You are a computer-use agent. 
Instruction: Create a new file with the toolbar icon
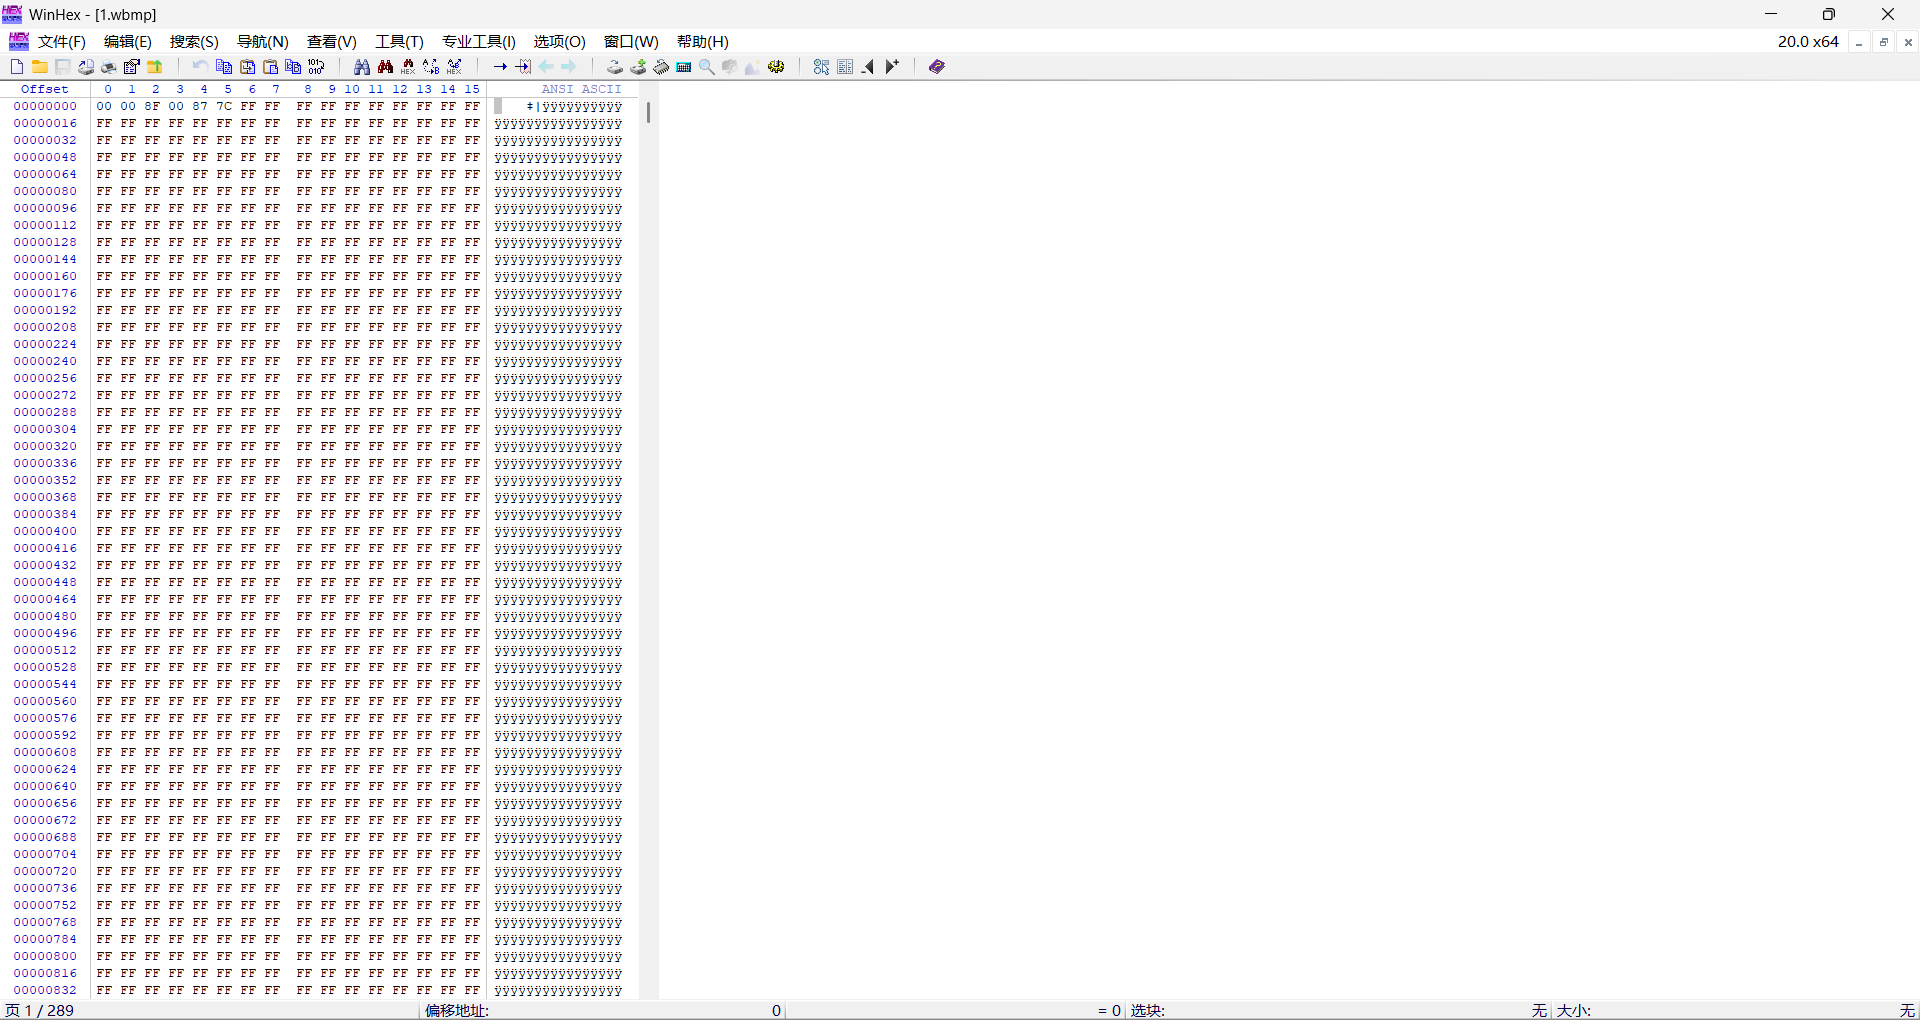[17, 67]
